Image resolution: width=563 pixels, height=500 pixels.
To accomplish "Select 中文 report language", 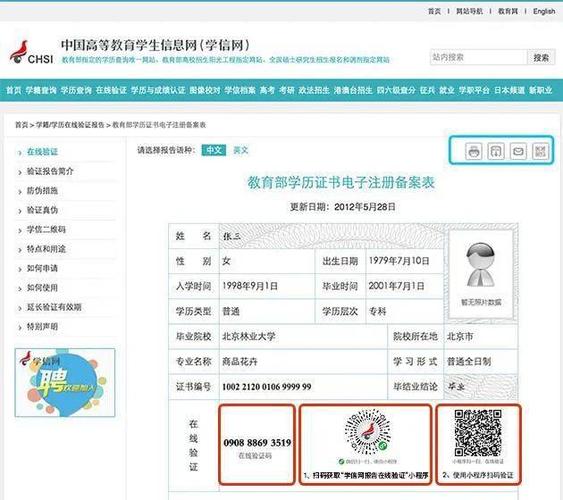I will pyautogui.click(x=214, y=150).
